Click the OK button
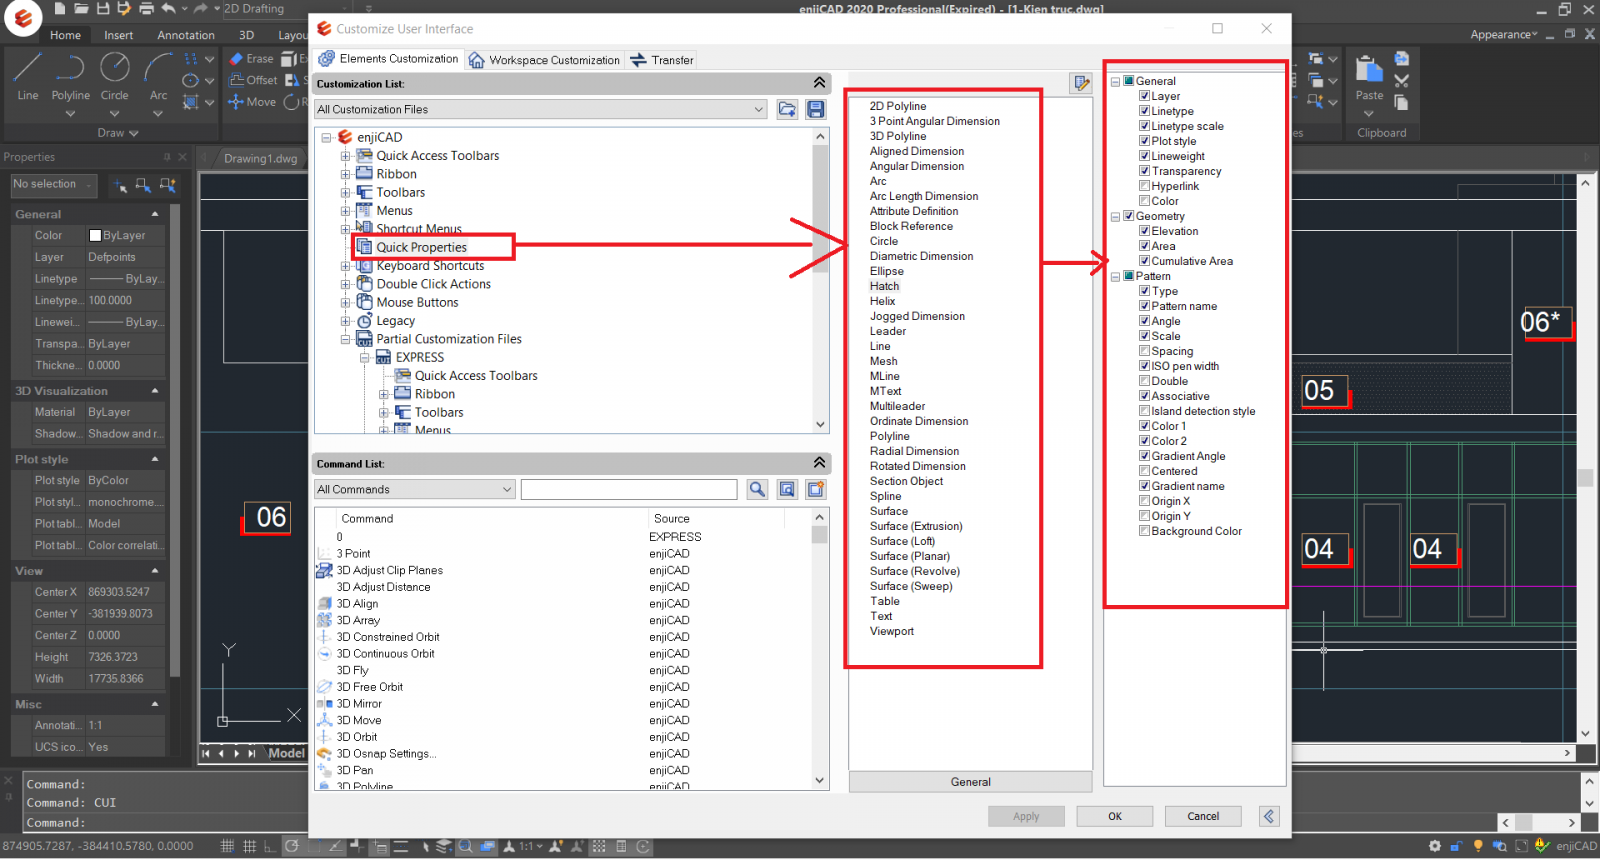This screenshot has height=860, width=1600. (1114, 816)
